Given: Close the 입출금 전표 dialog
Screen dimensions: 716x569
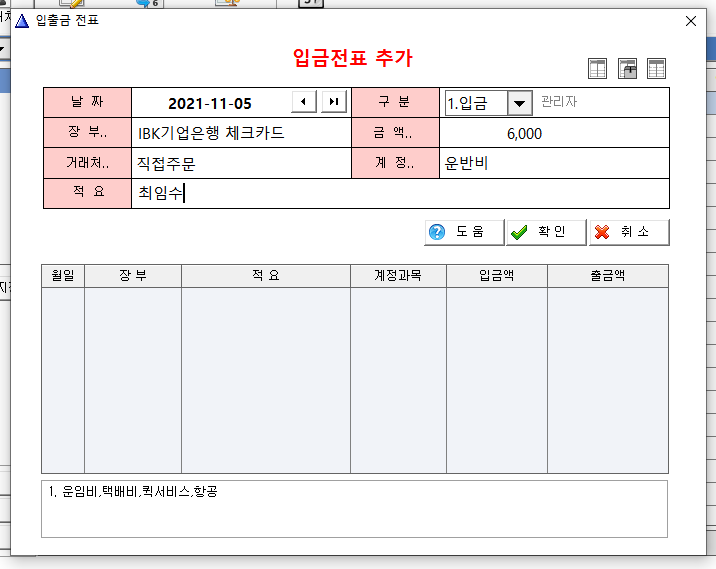Looking at the screenshot, I should 691,21.
